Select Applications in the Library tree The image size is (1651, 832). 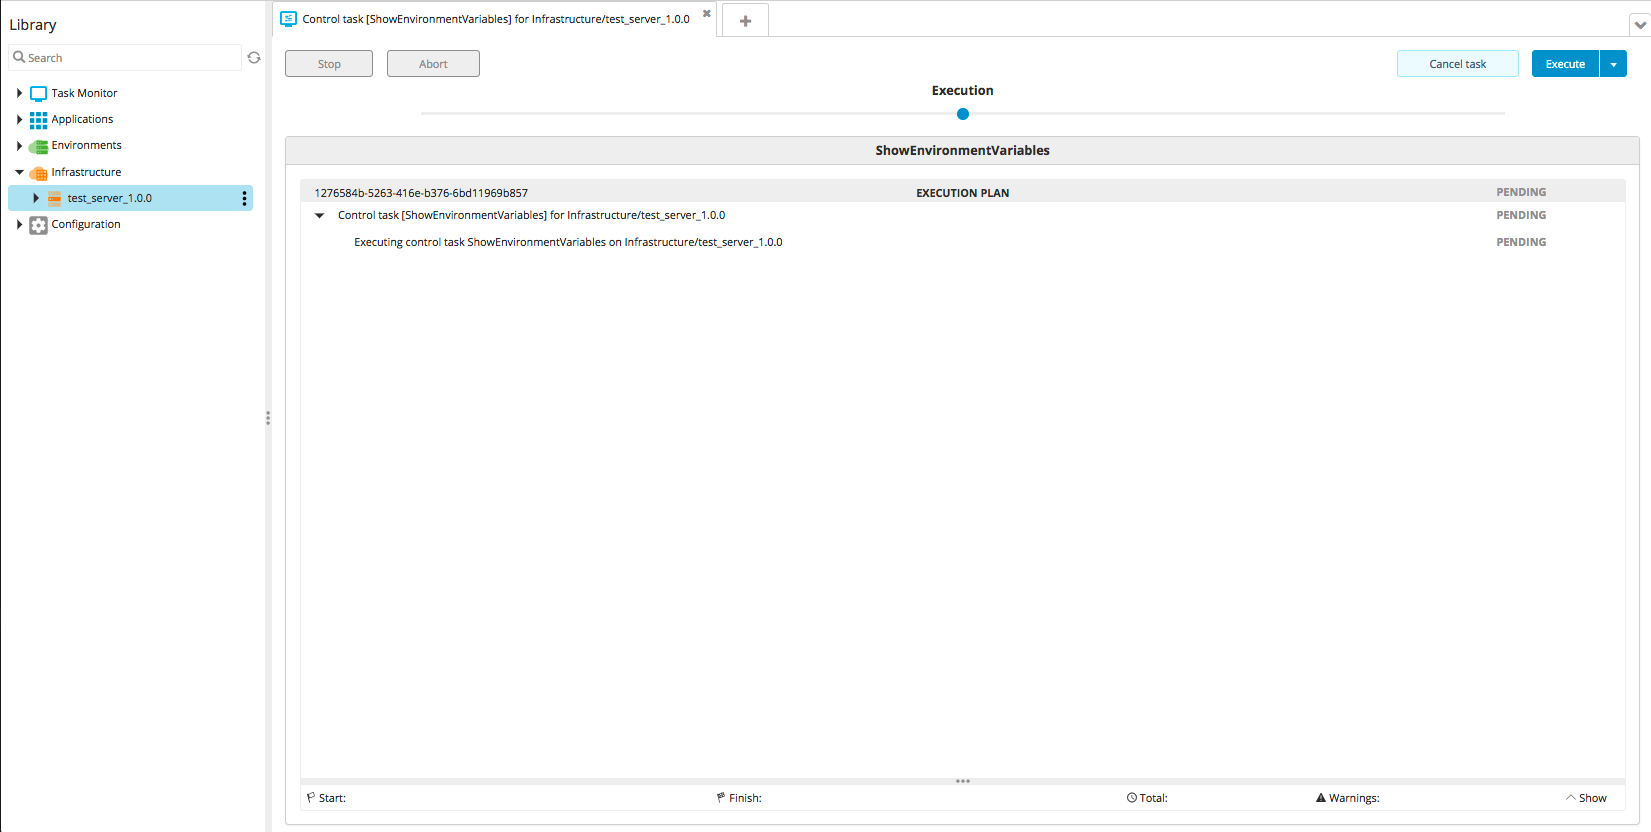82,119
